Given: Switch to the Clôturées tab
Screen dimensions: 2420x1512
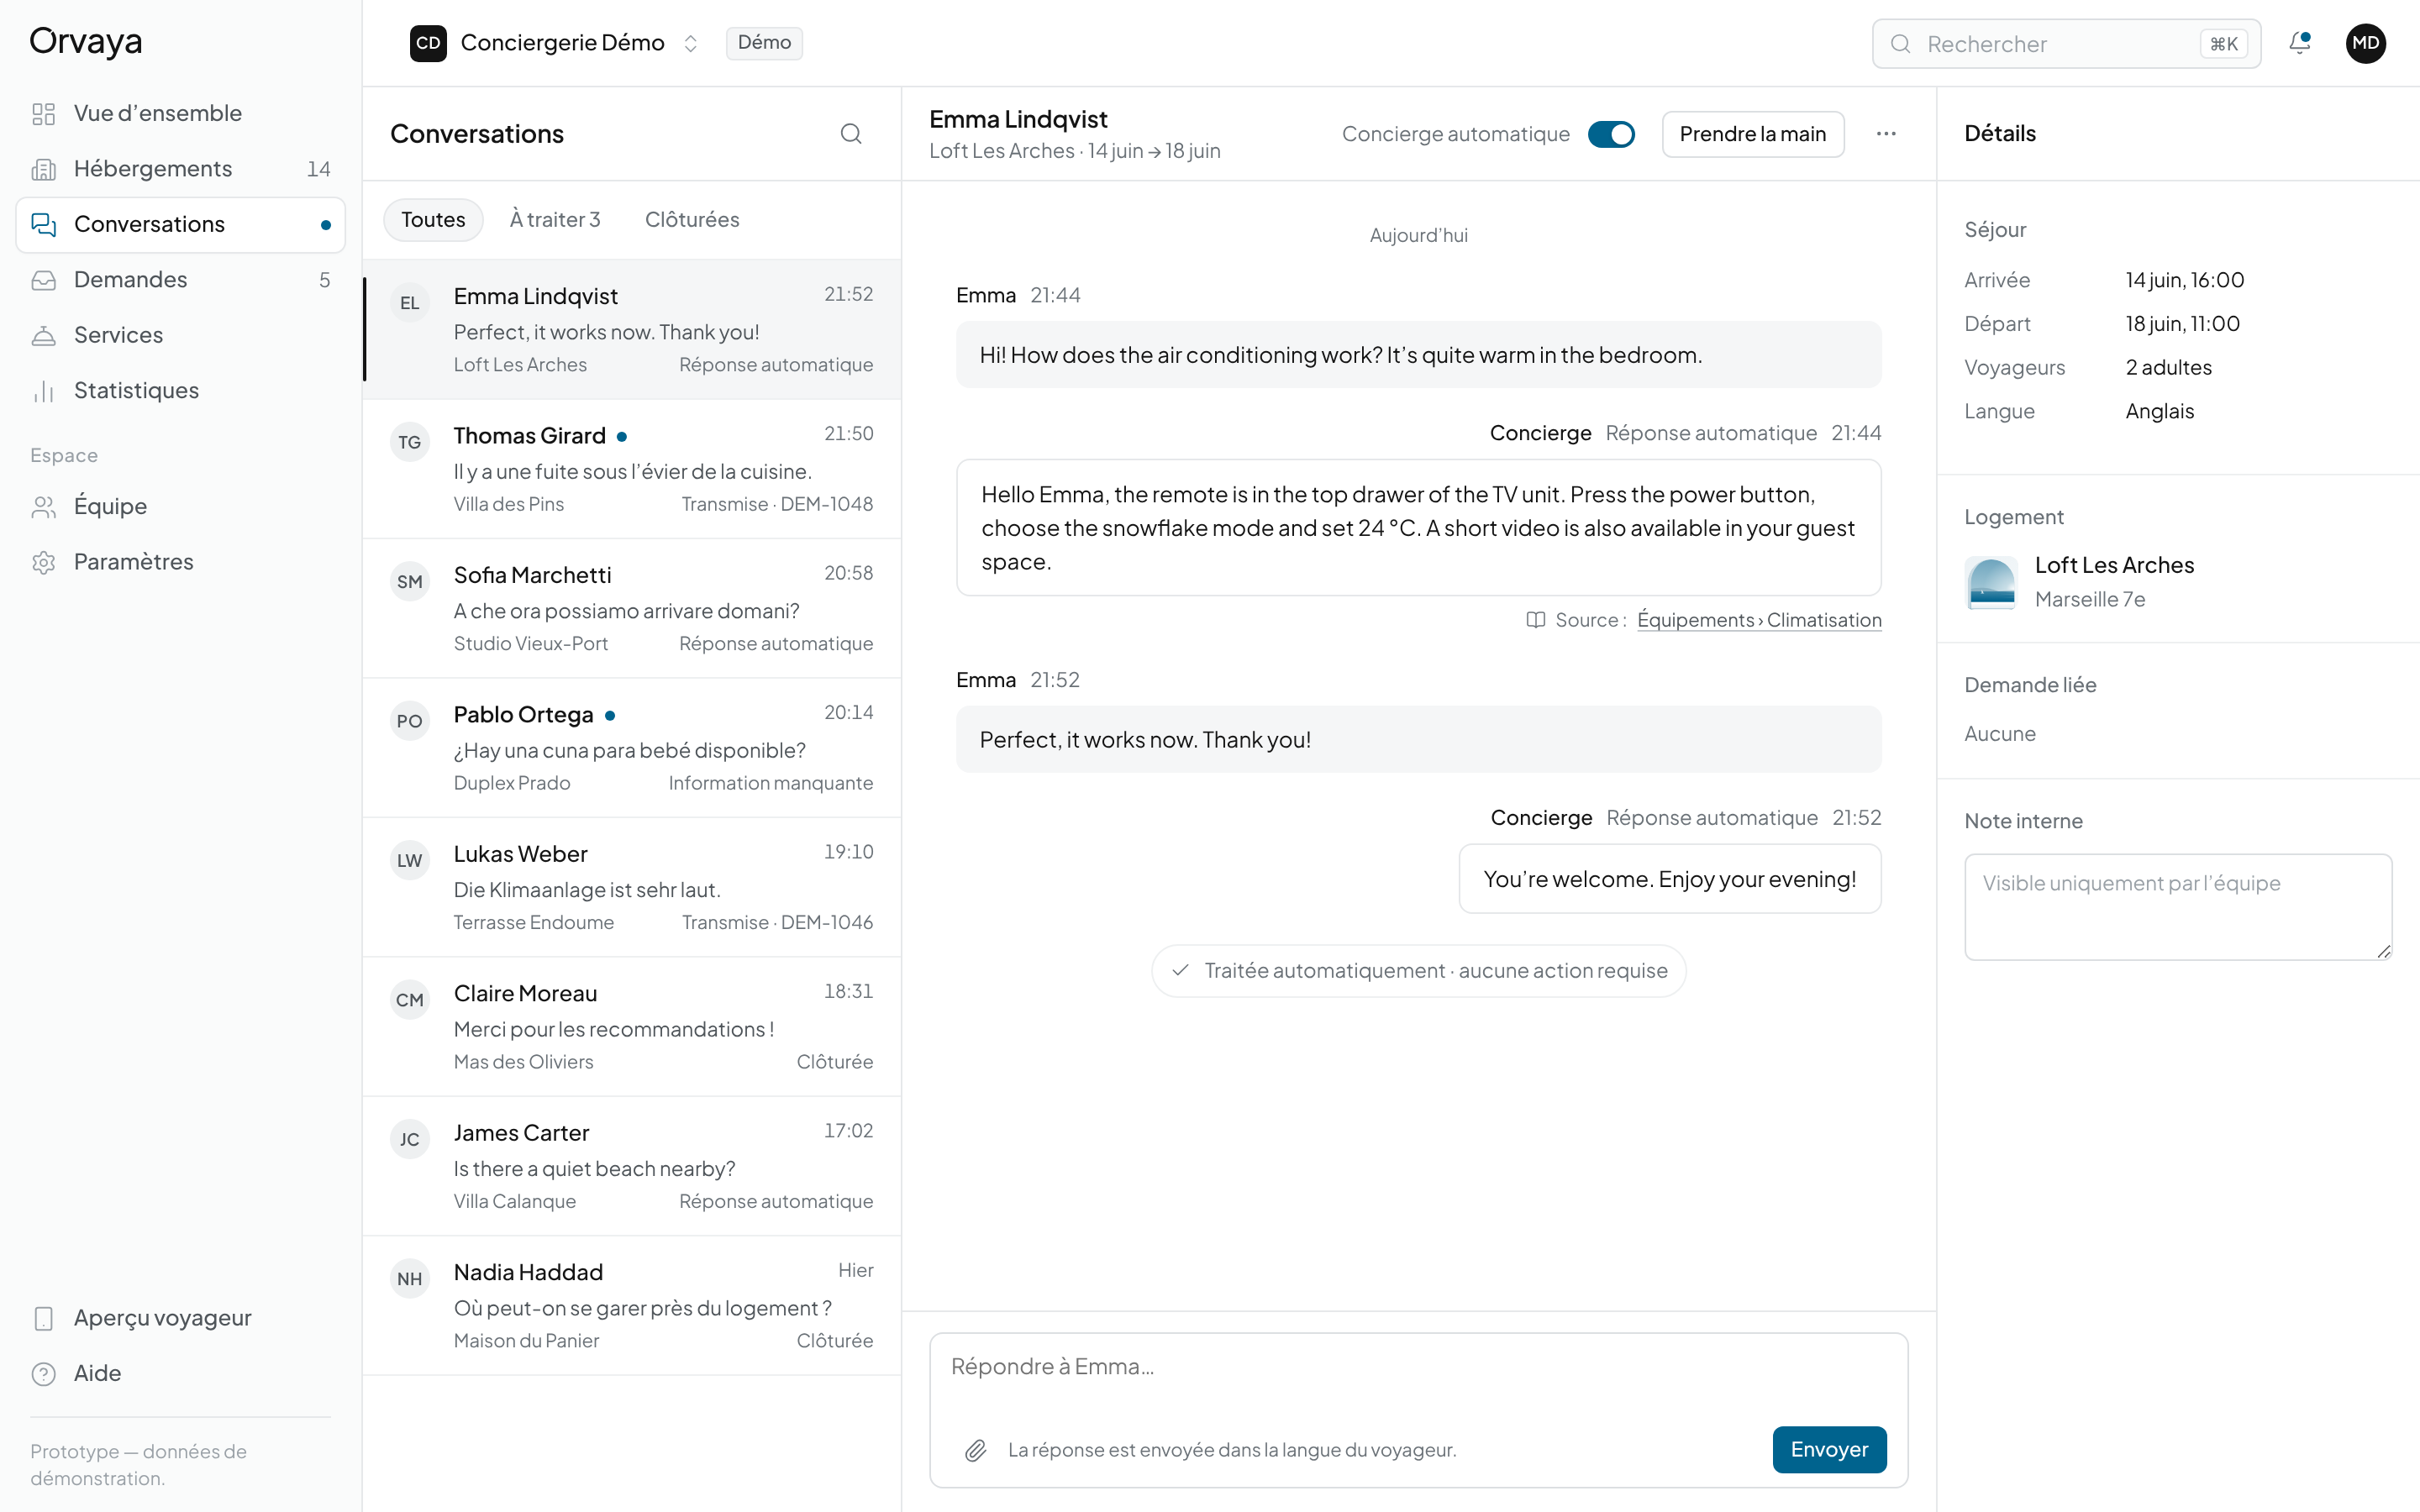Looking at the screenshot, I should pos(692,220).
